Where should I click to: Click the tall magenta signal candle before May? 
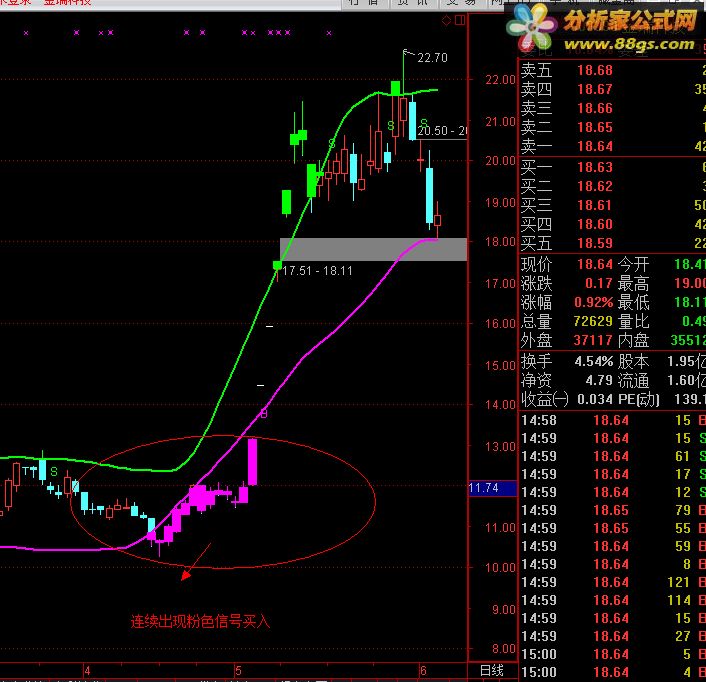click(x=253, y=461)
